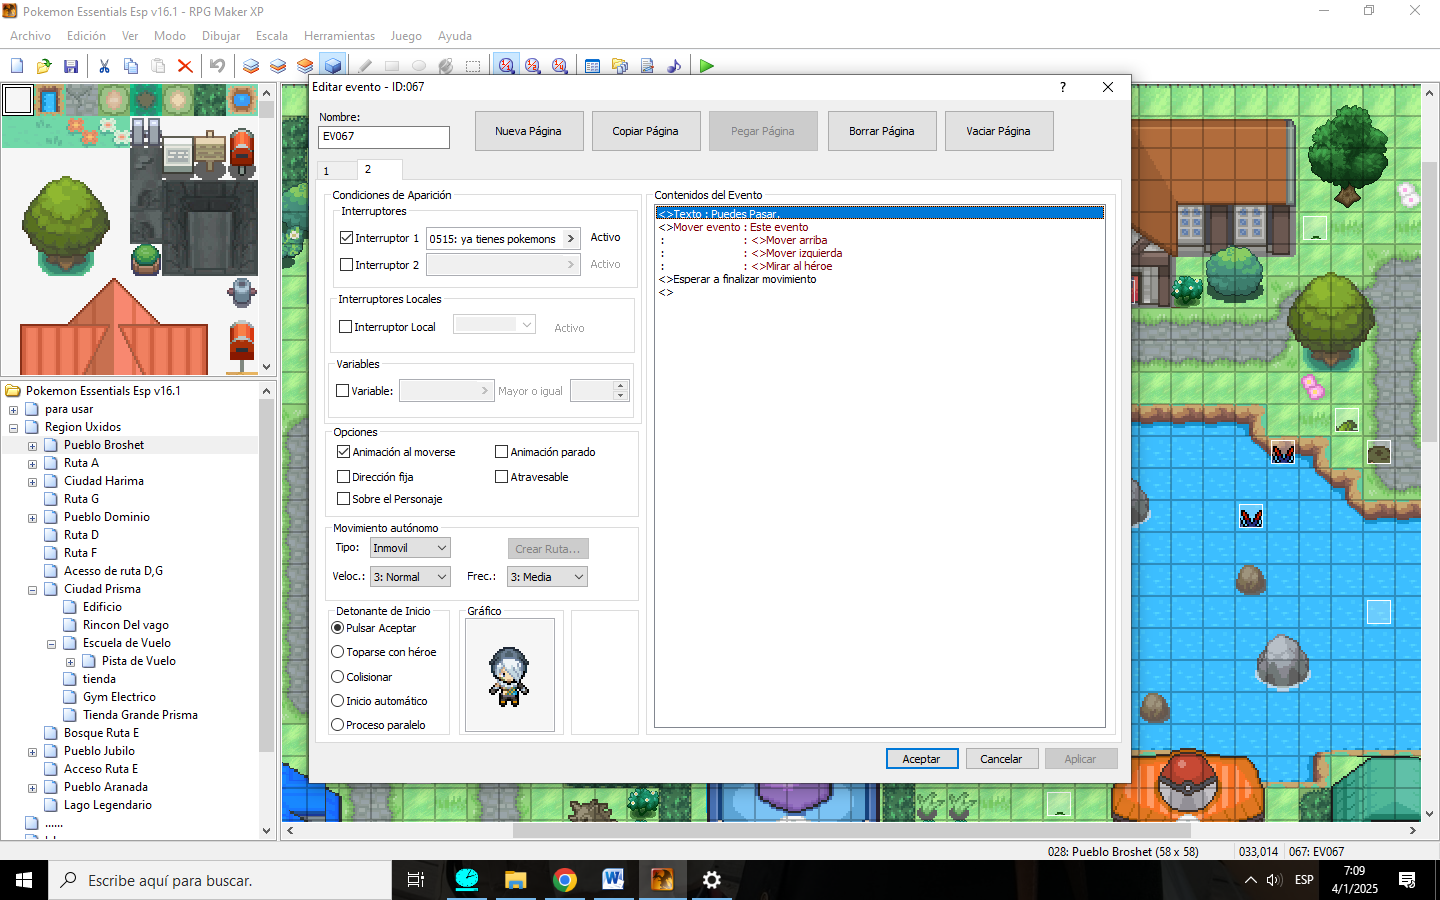Toggle the Atravesable checkbox
The image size is (1440, 900).
click(502, 477)
